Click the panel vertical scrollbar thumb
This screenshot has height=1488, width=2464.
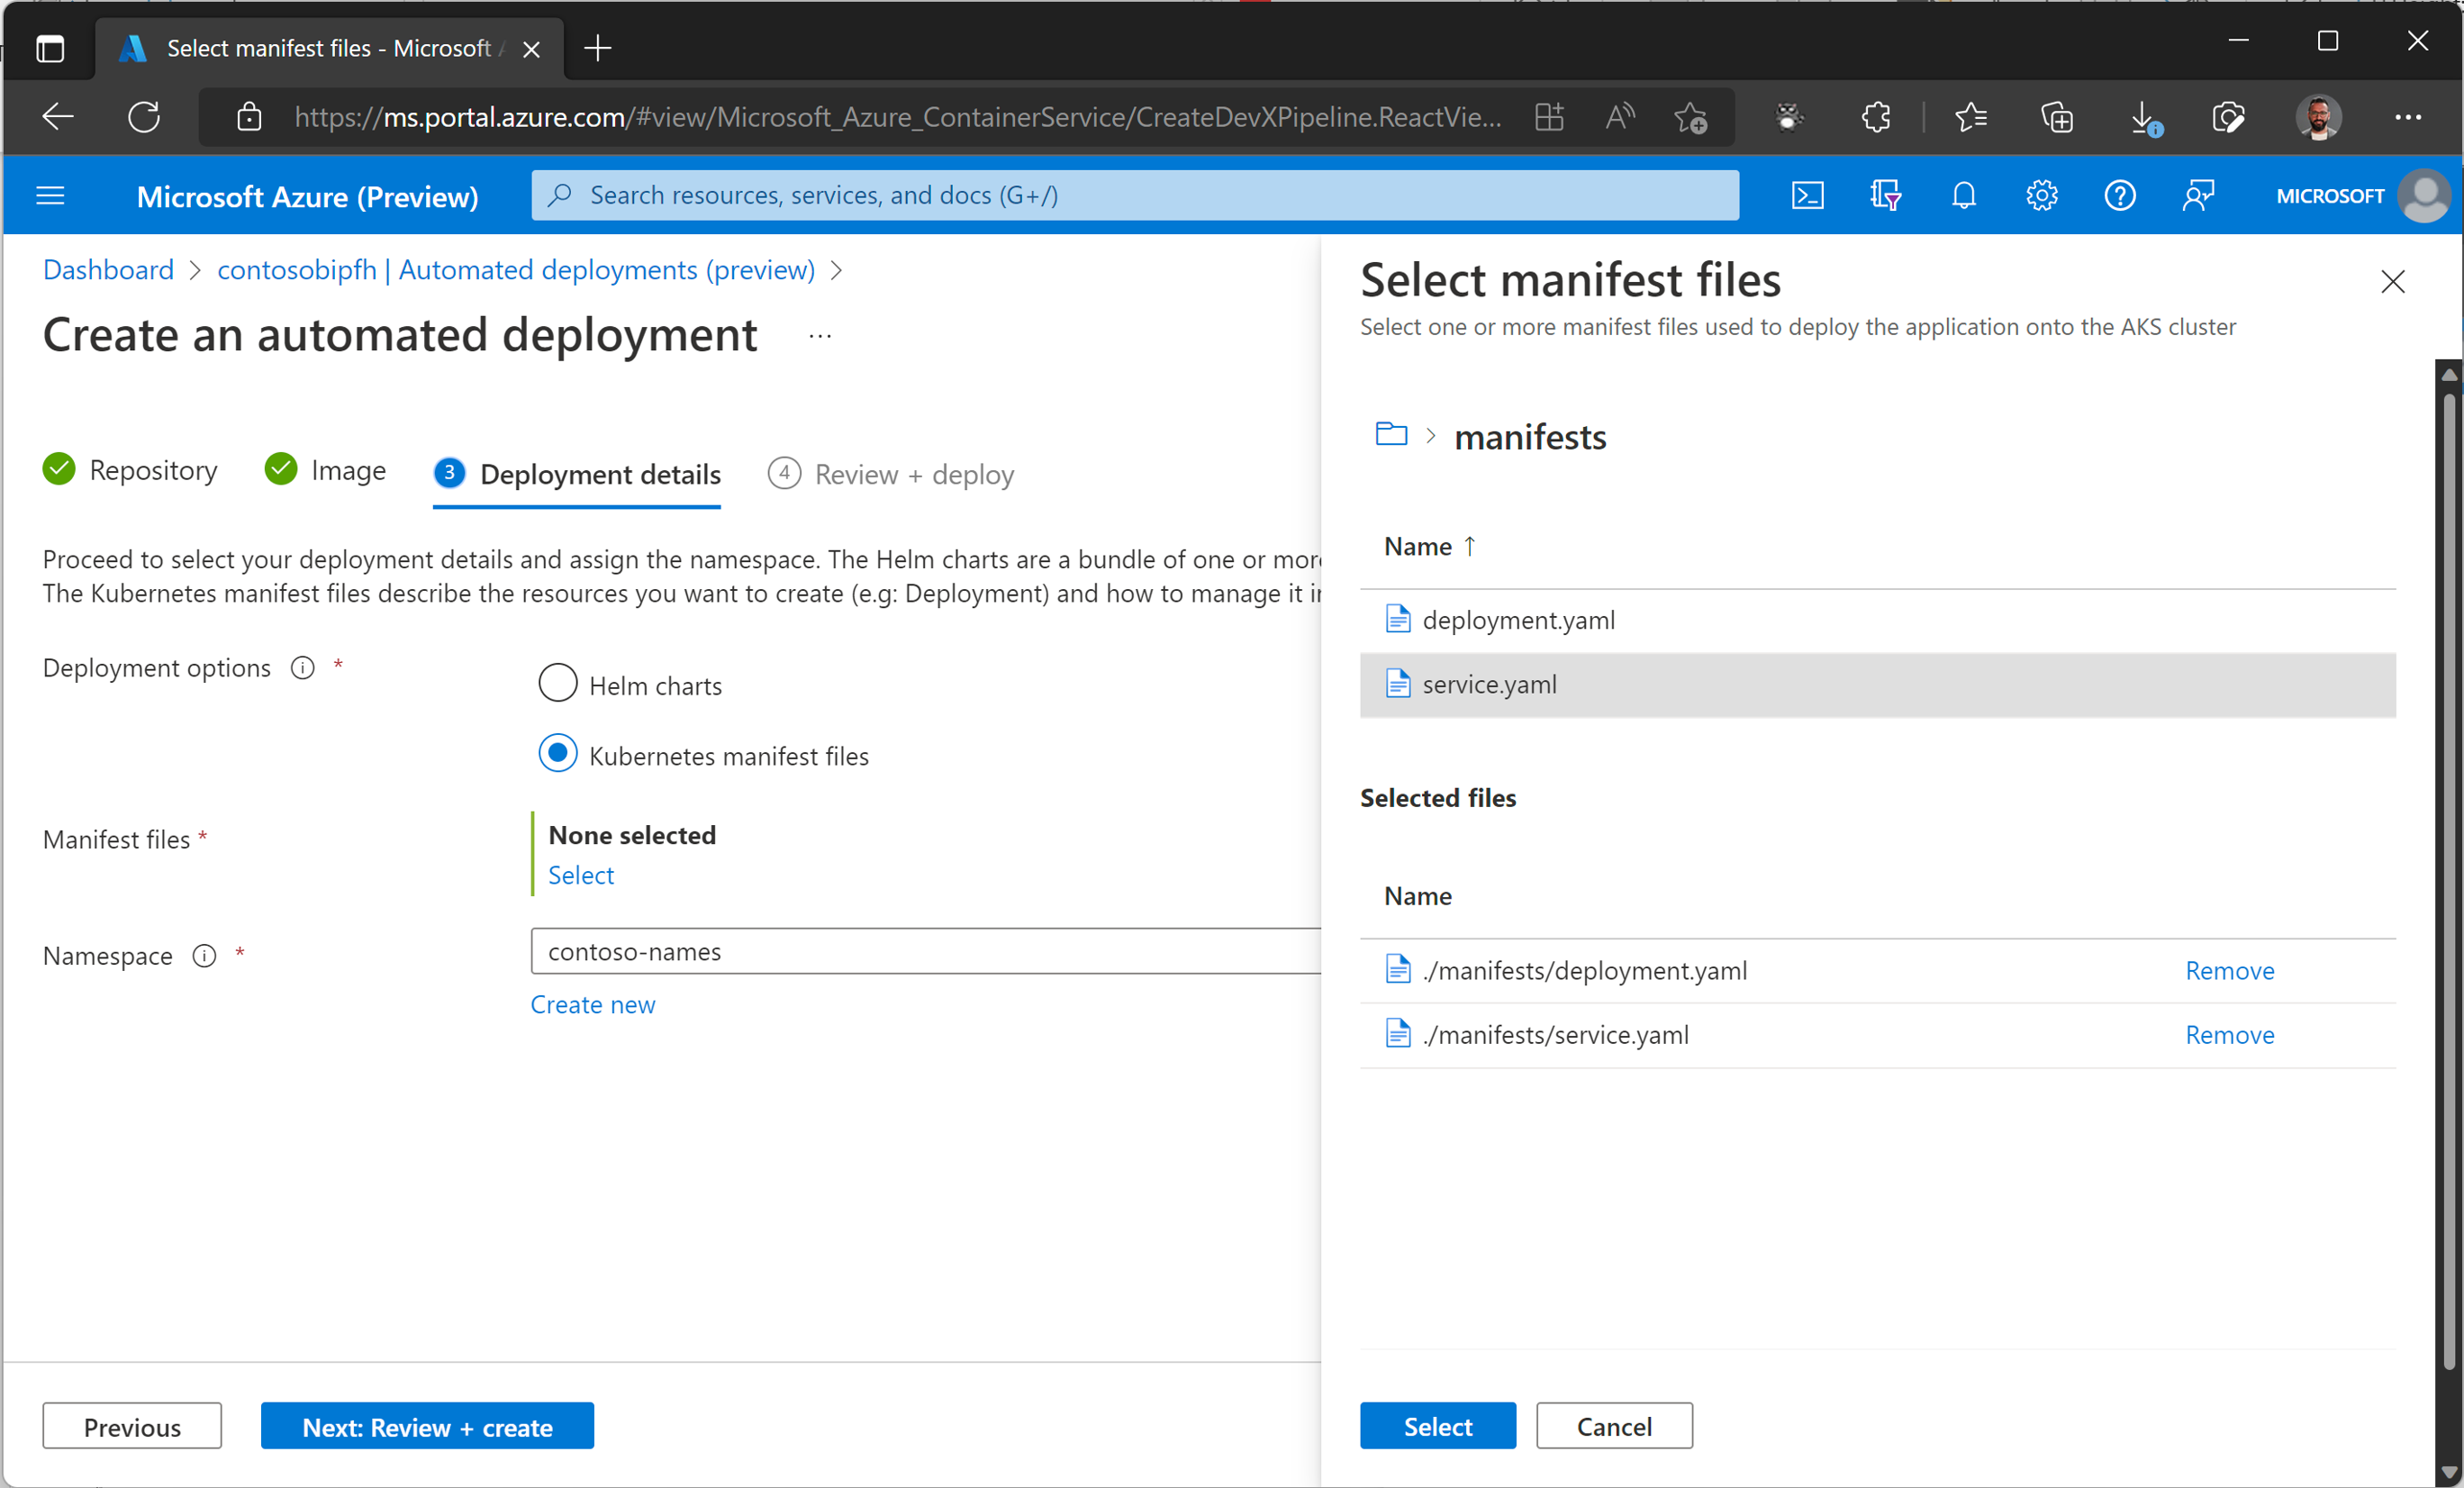2449,880
